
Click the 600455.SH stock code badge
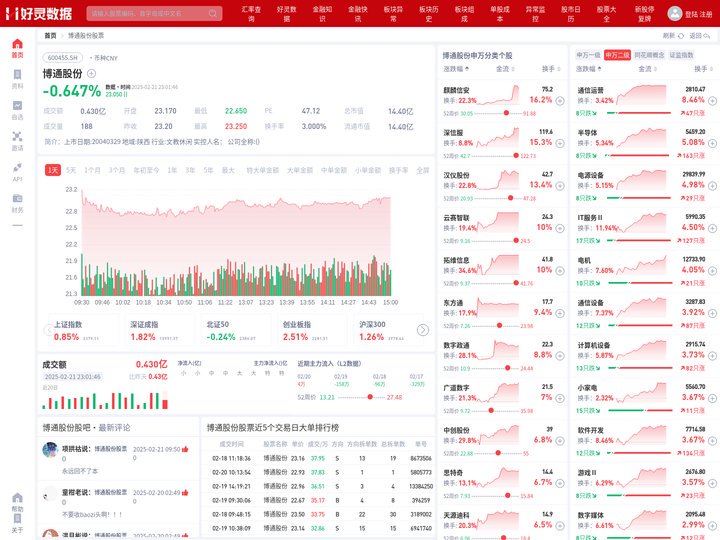[63, 58]
